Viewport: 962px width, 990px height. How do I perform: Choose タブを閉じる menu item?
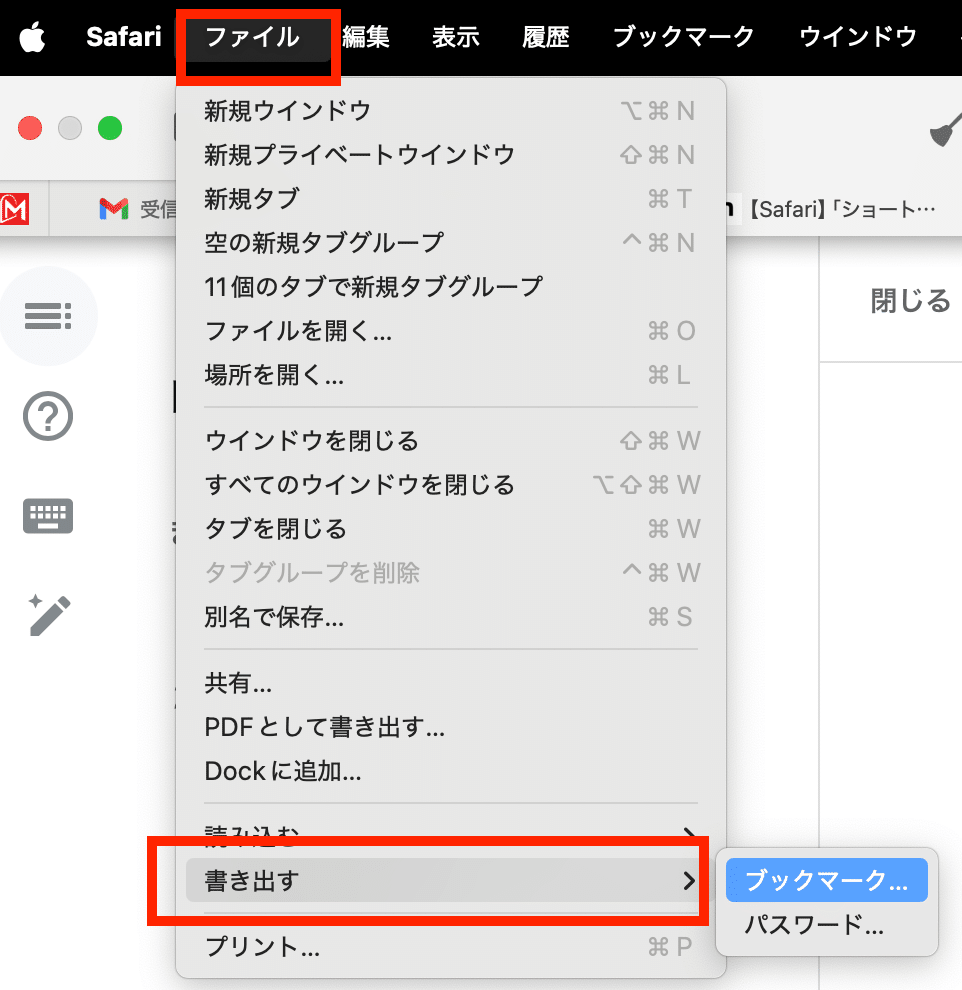coord(450,528)
